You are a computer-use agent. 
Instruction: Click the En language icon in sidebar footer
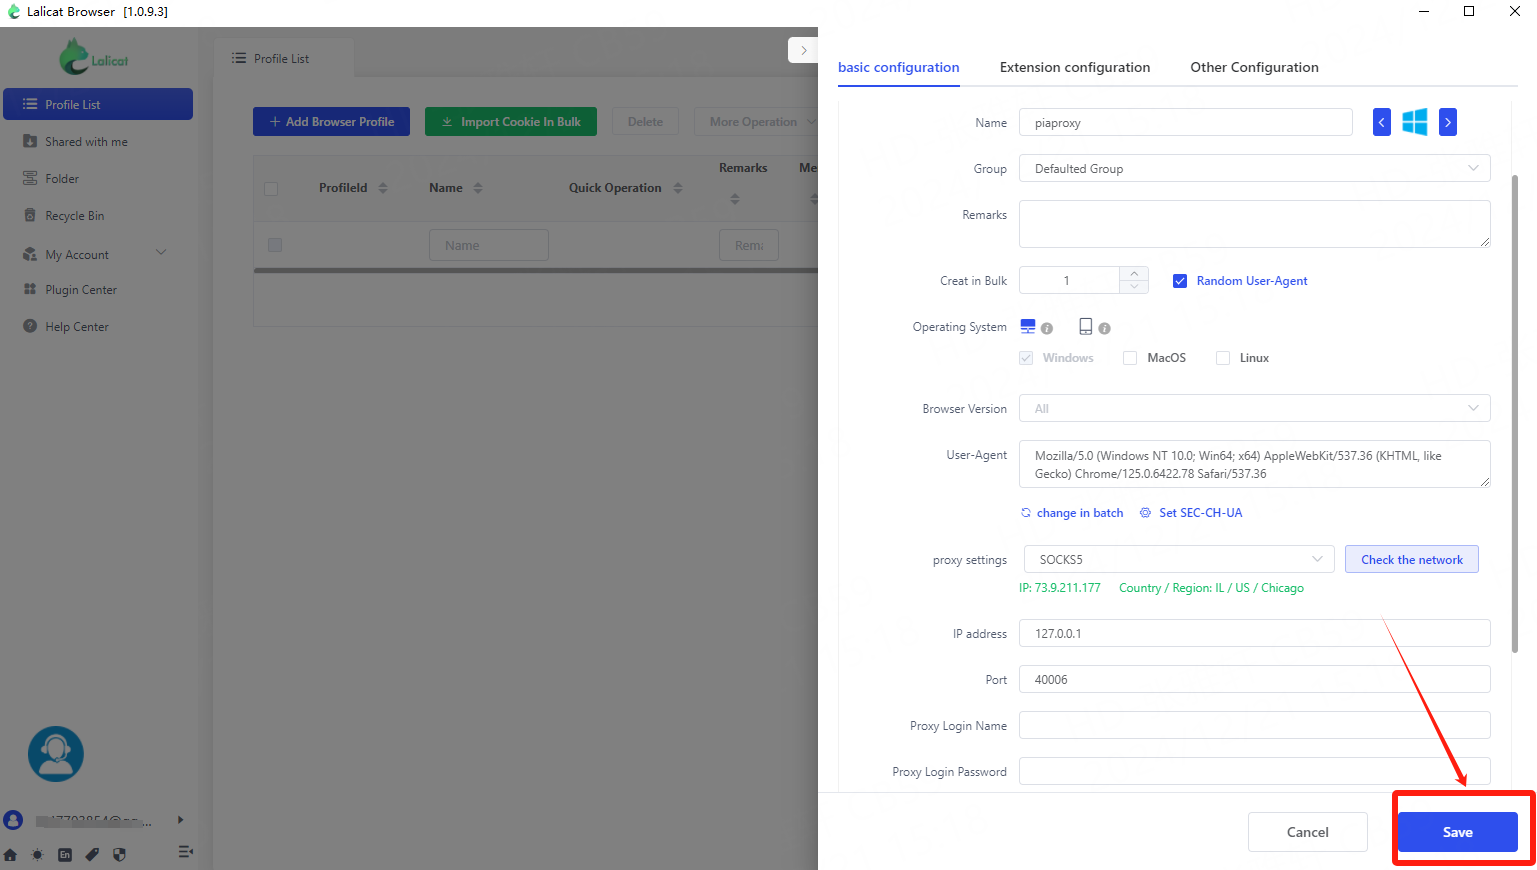(x=65, y=854)
